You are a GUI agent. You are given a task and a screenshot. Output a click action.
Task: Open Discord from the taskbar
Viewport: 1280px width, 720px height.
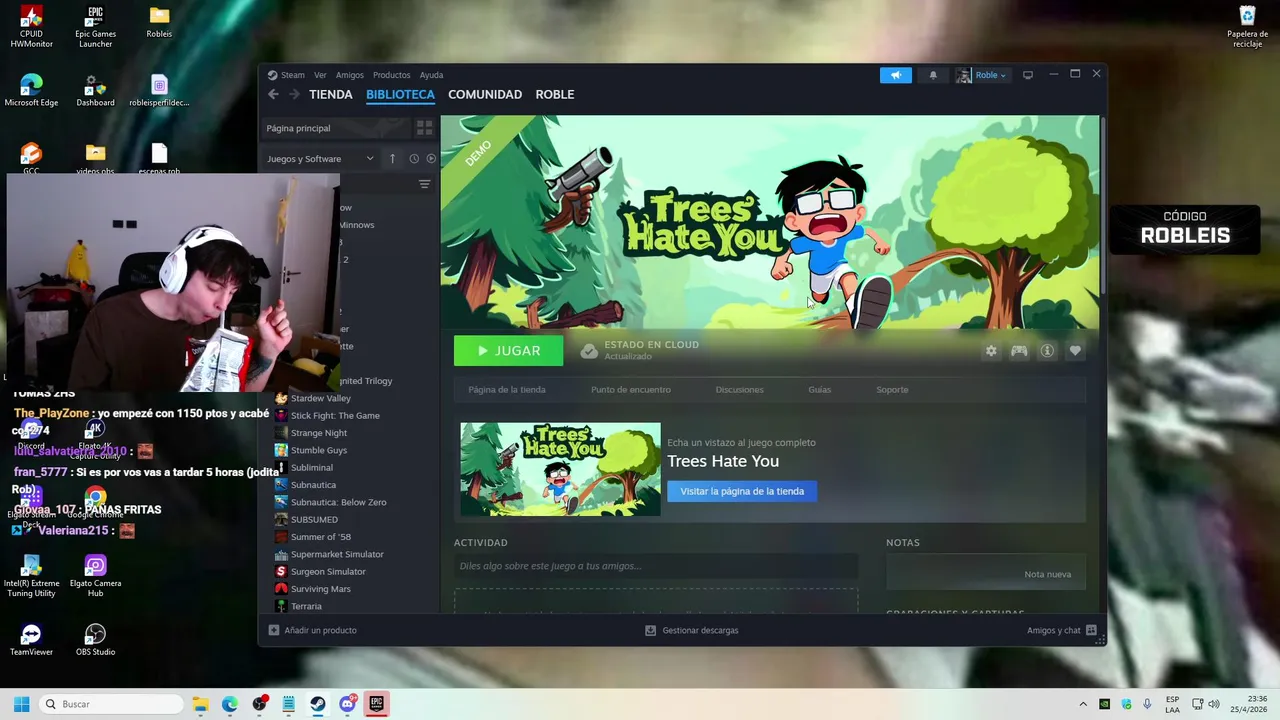point(347,704)
